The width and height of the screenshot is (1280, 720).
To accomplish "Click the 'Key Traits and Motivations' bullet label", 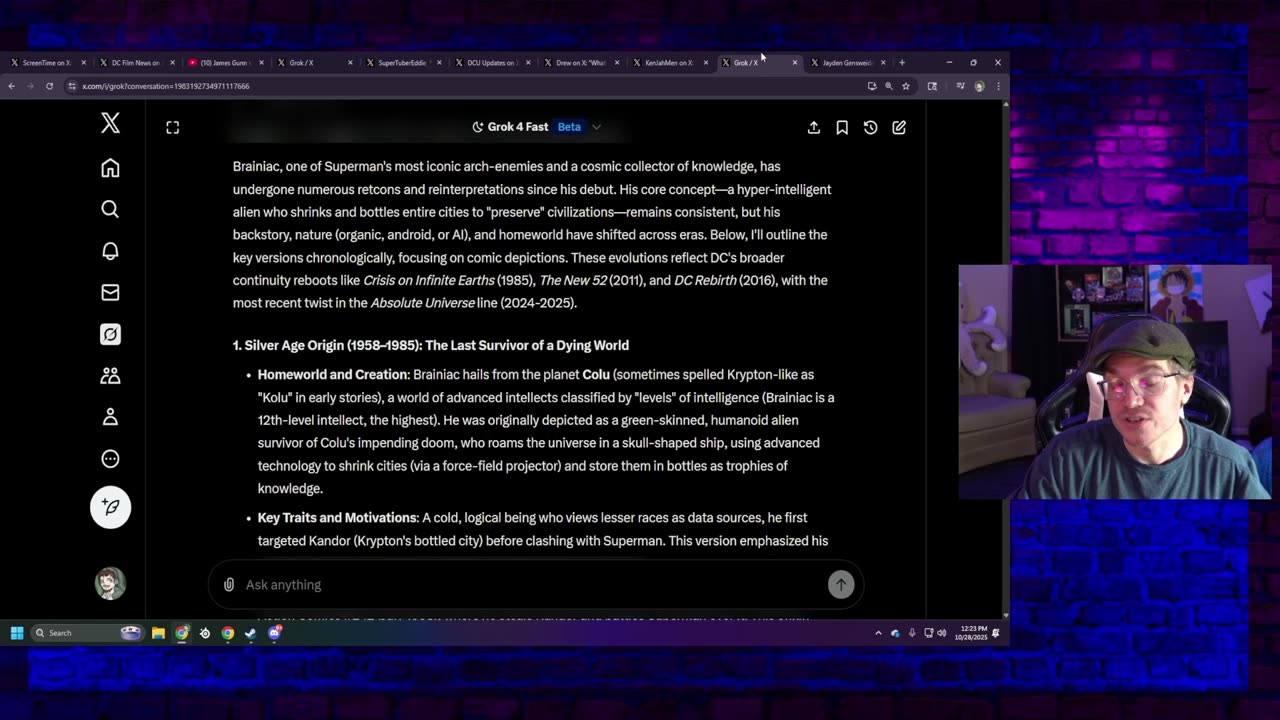I will point(337,517).
